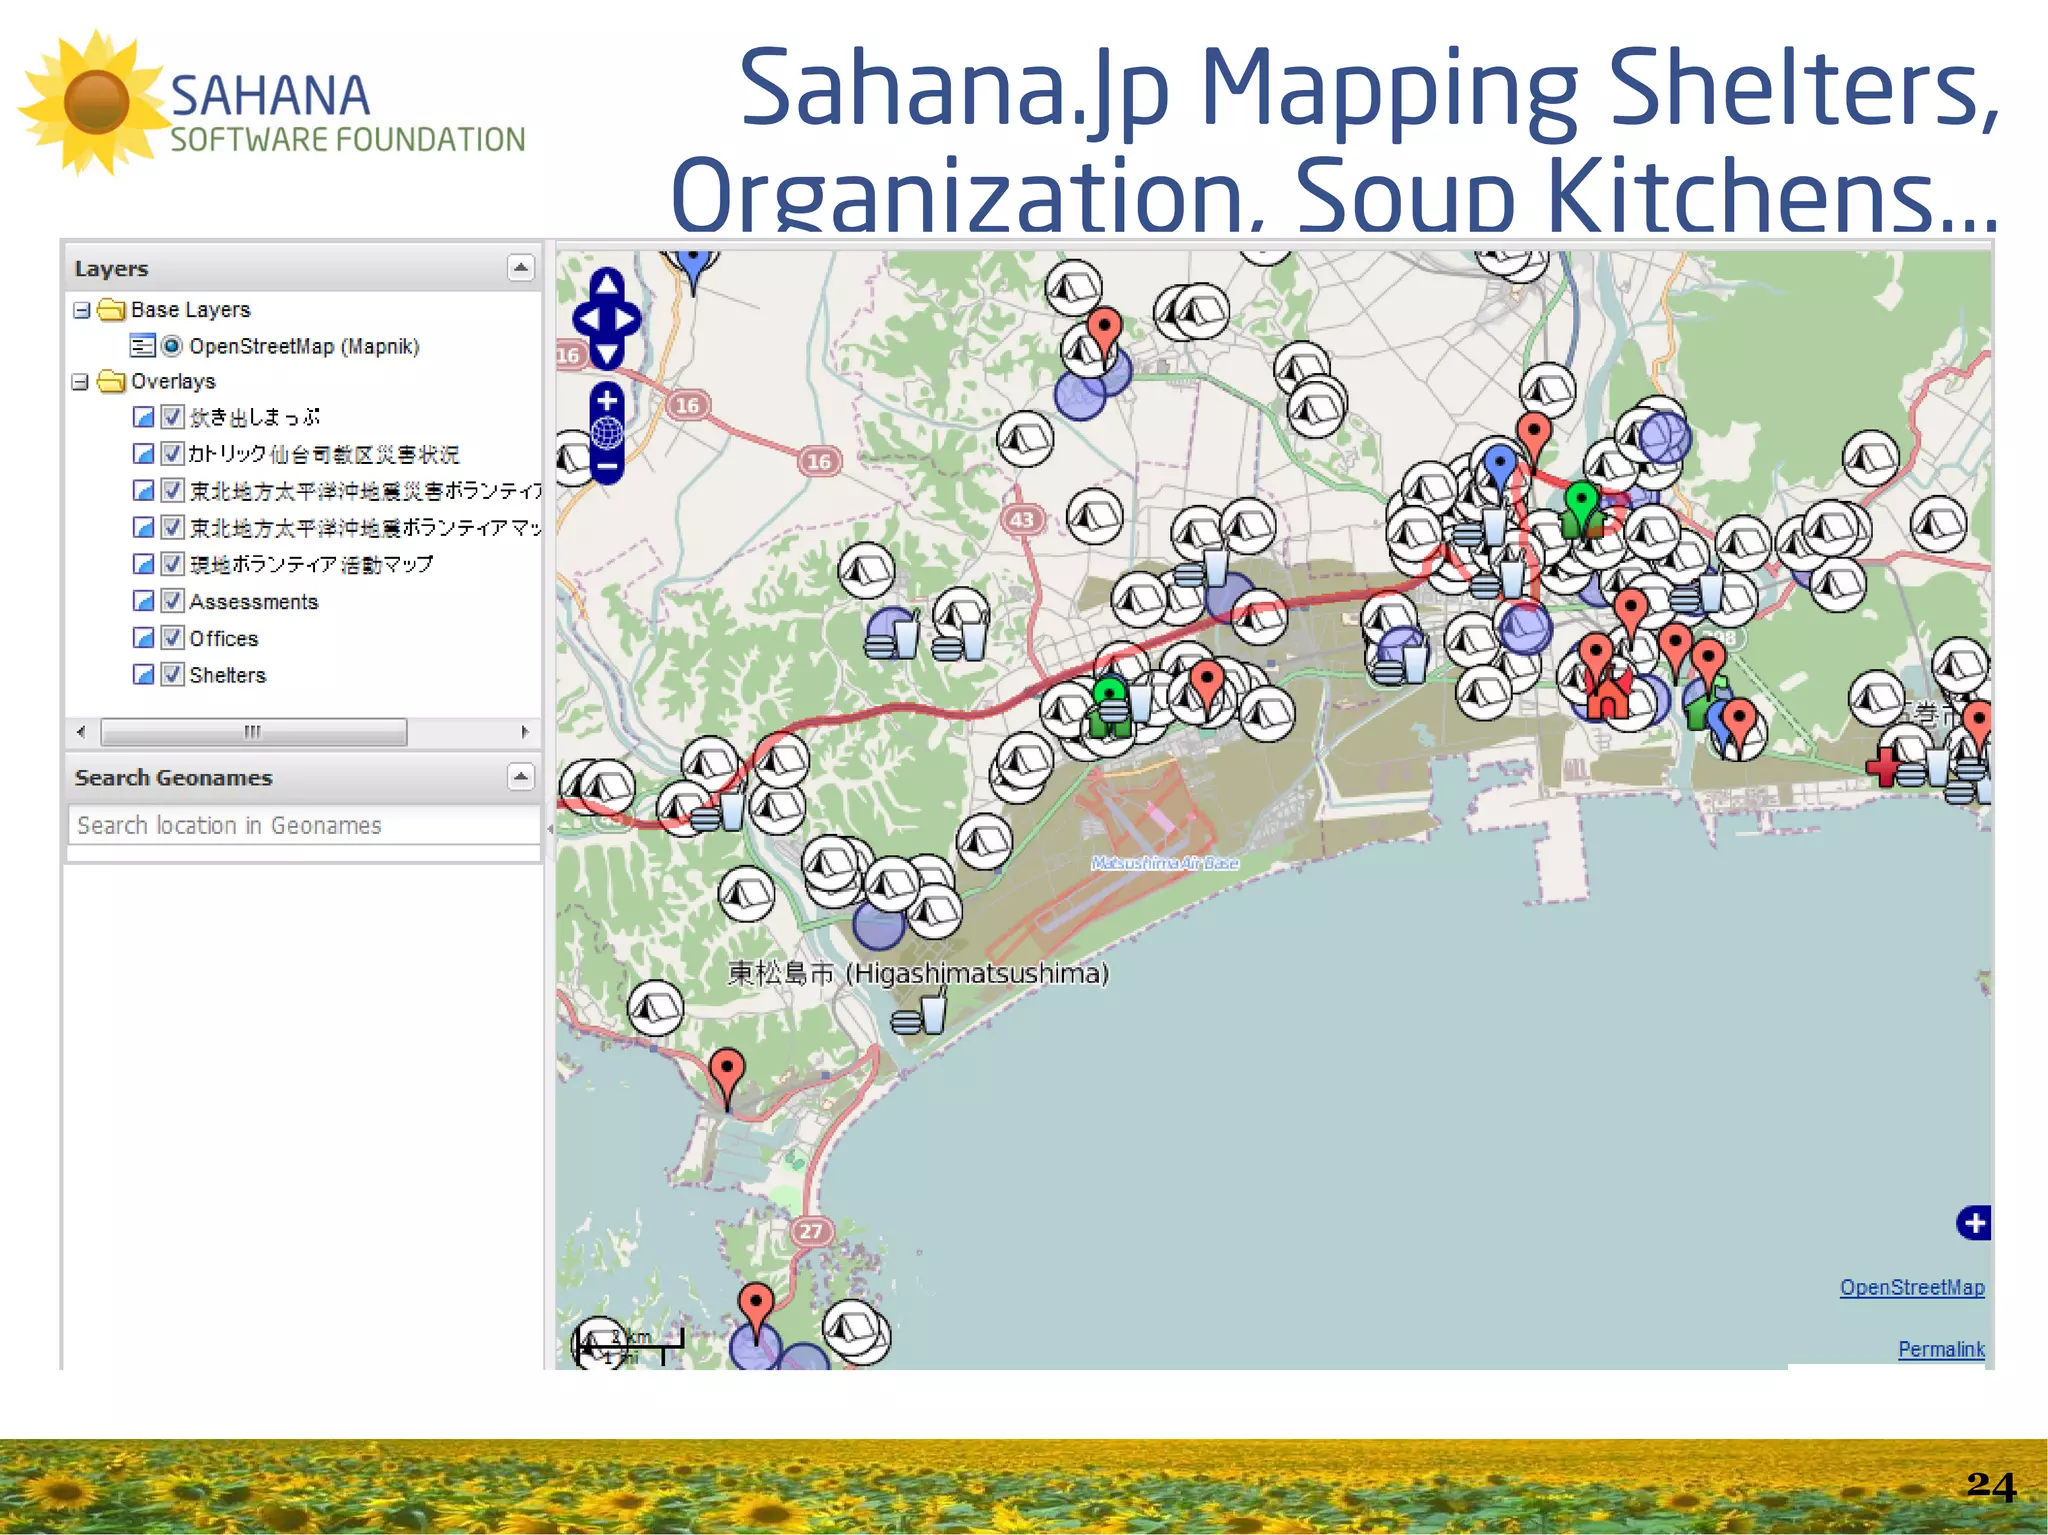Collapse the Base Layers tree node
This screenshot has height=1535, width=2048.
[x=81, y=310]
